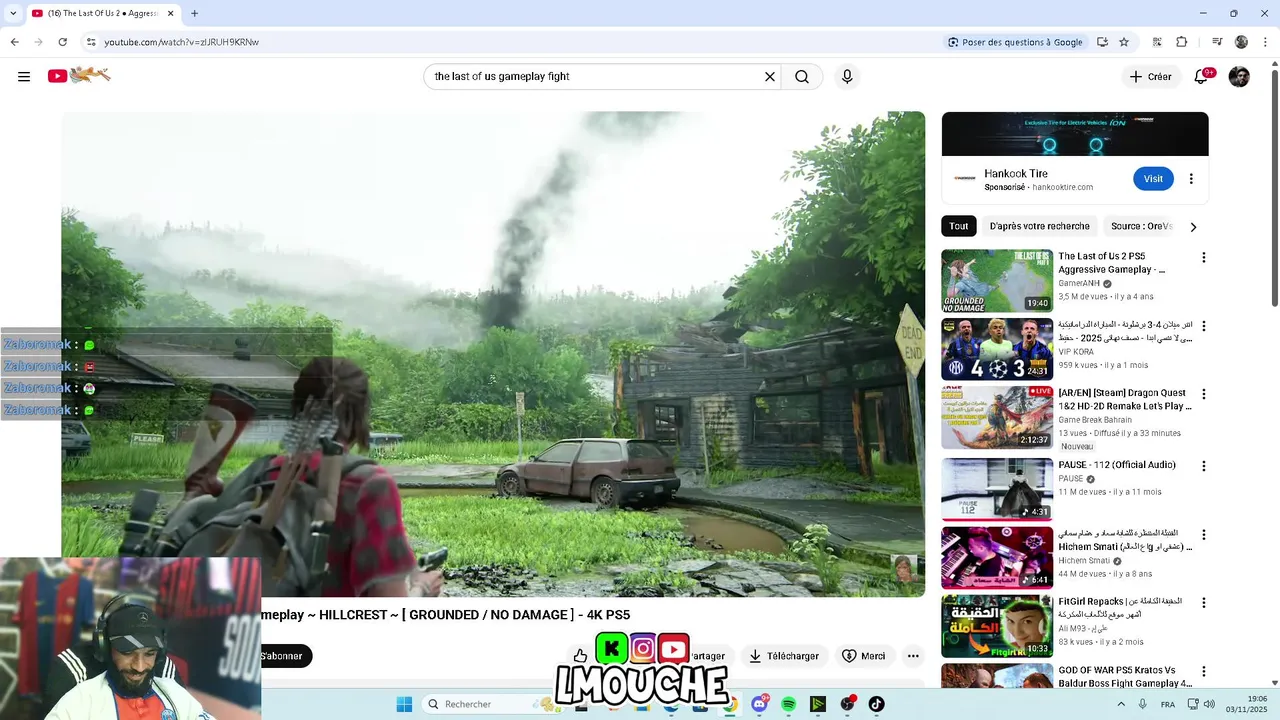Viewport: 1280px width, 720px height.
Task: Clear the search query with the X icon
Action: (770, 77)
